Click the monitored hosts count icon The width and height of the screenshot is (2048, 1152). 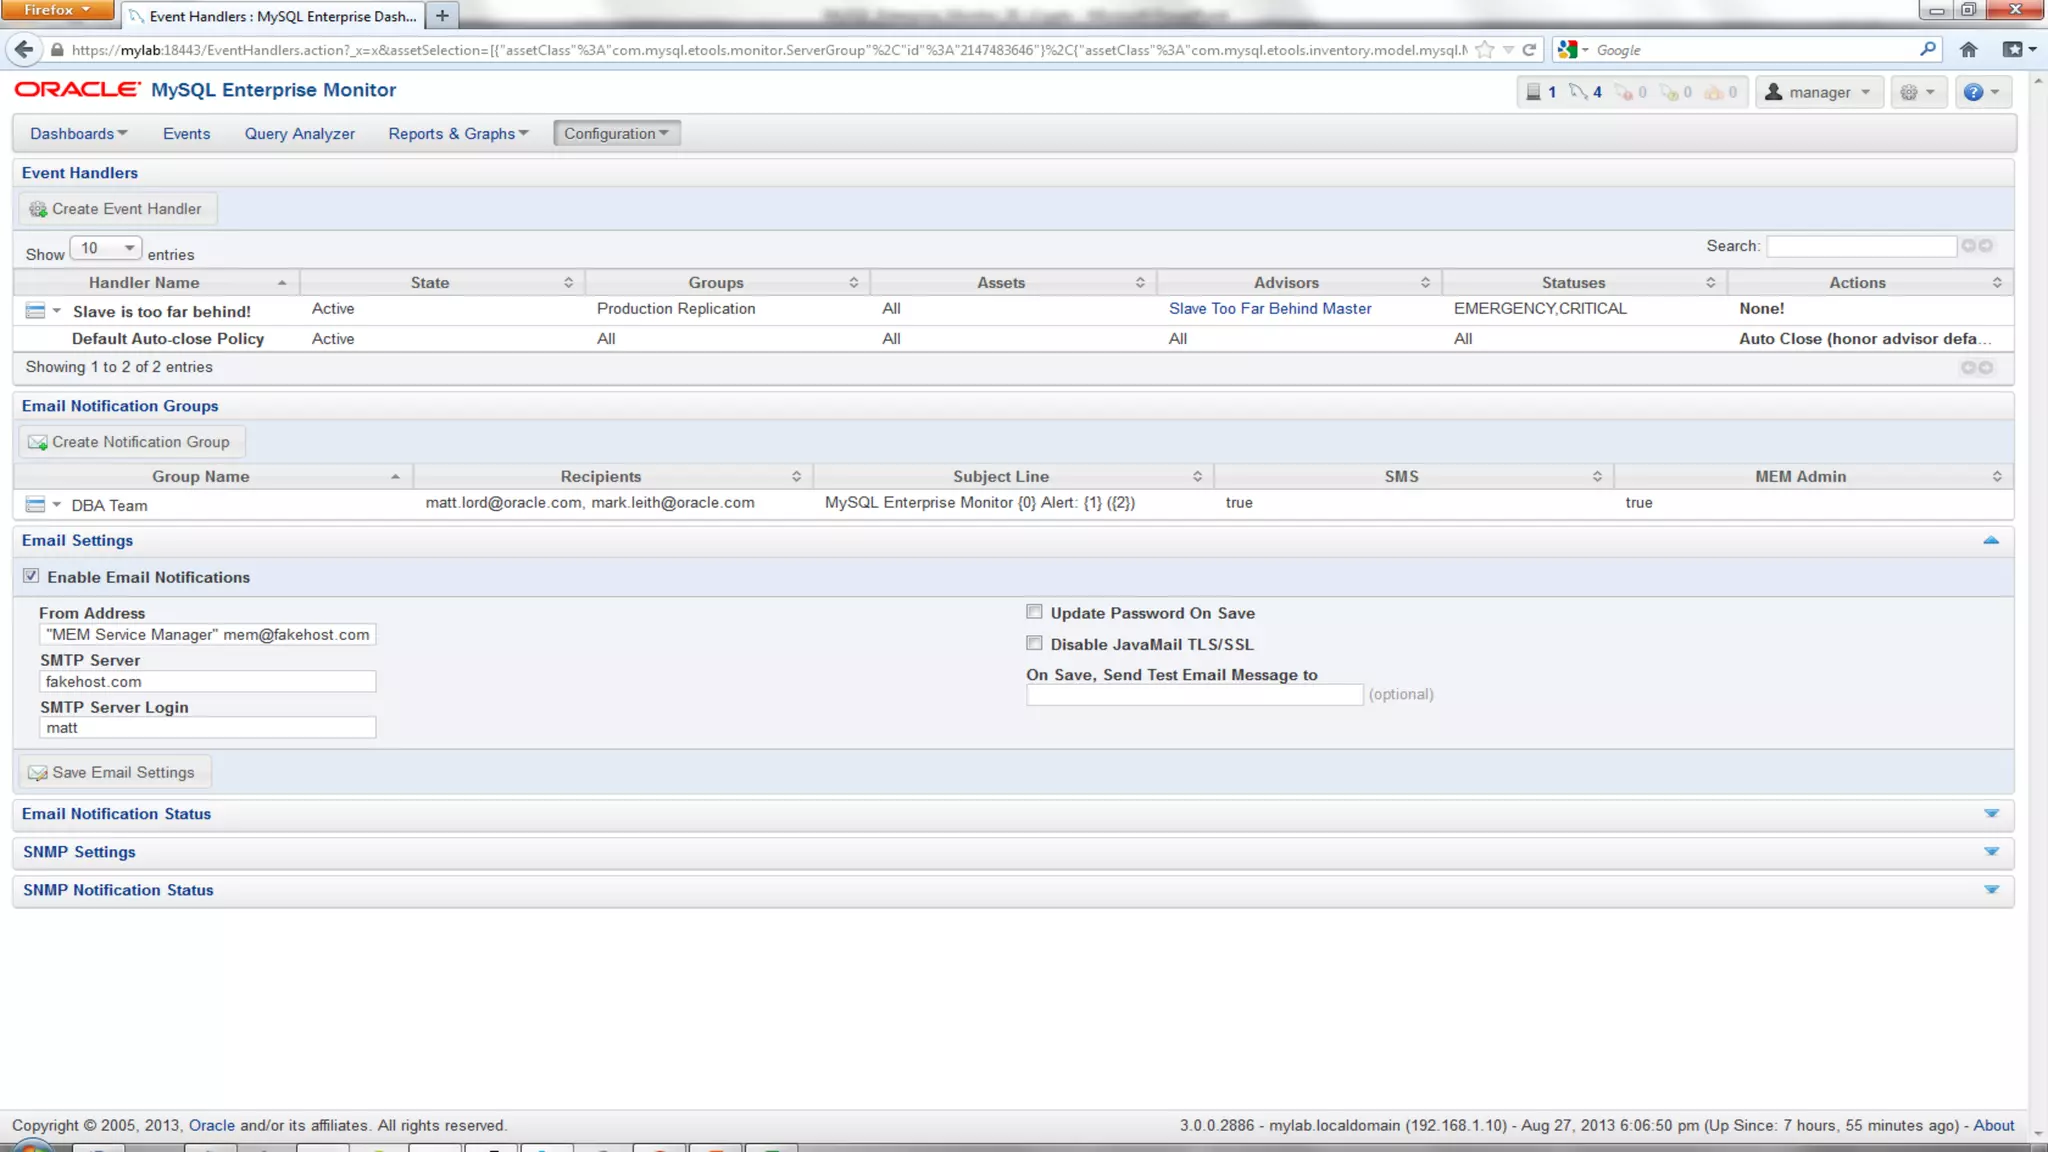(1533, 92)
